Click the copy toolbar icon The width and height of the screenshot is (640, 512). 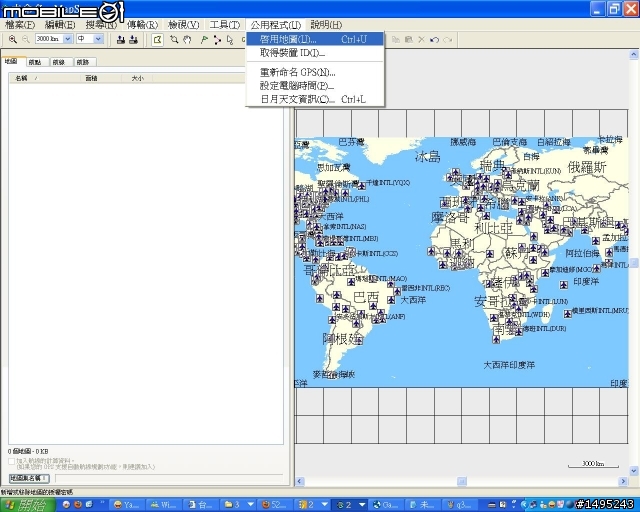coord(395,40)
